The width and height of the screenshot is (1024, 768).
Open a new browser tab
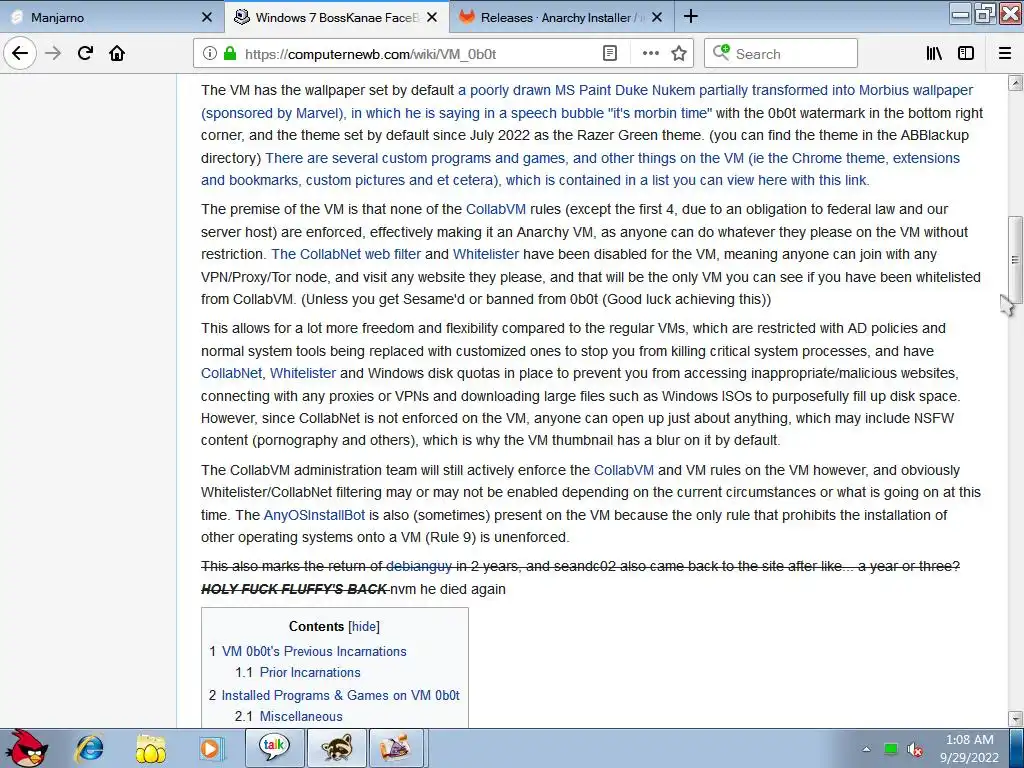point(691,17)
